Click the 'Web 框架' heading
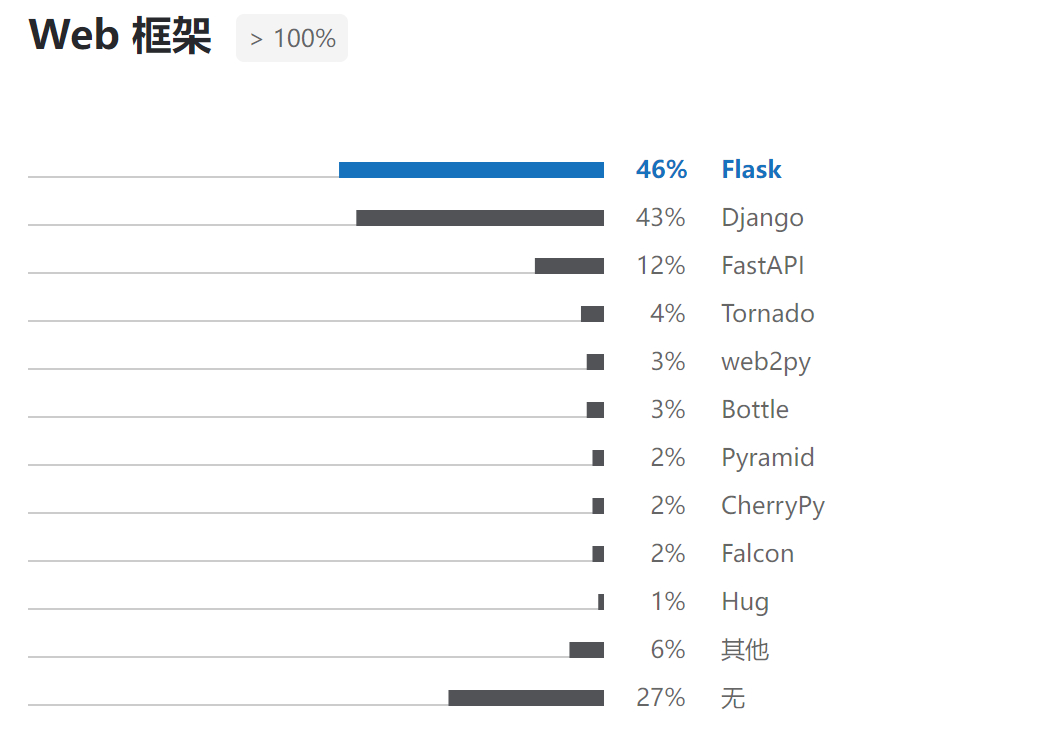1052x731 pixels. 120,35
